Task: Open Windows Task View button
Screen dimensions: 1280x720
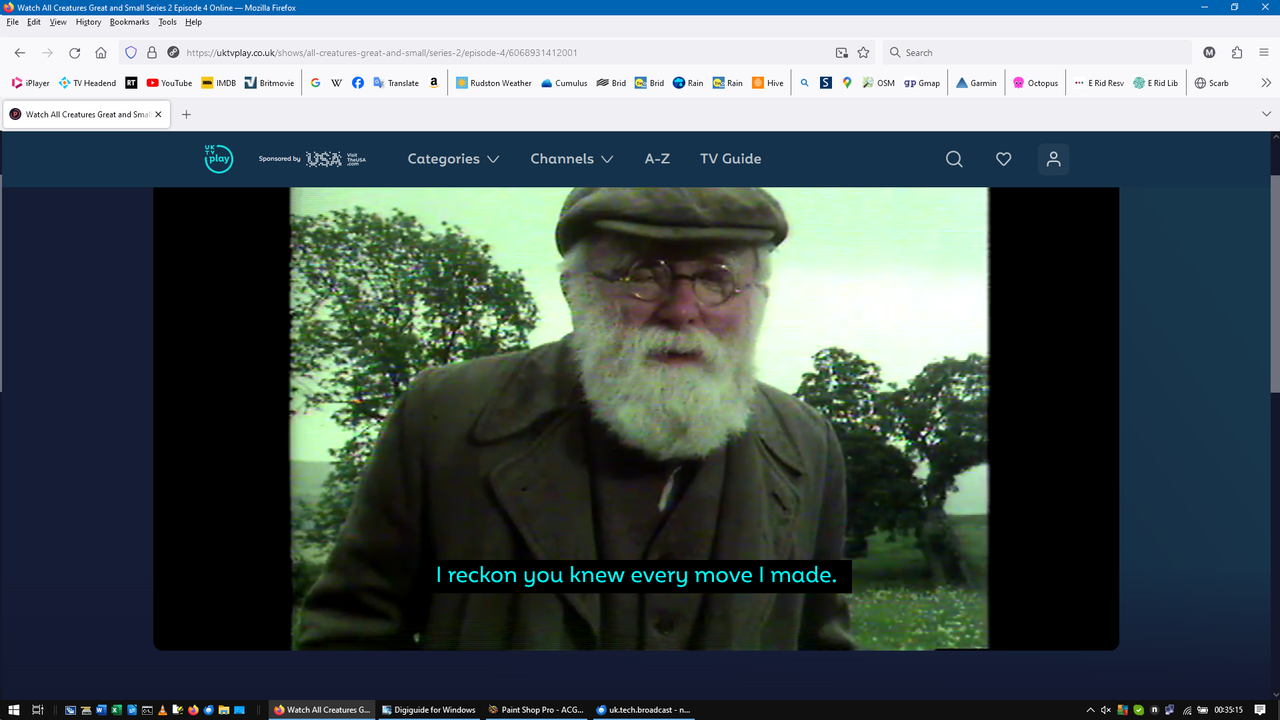Action: pyautogui.click(x=37, y=710)
